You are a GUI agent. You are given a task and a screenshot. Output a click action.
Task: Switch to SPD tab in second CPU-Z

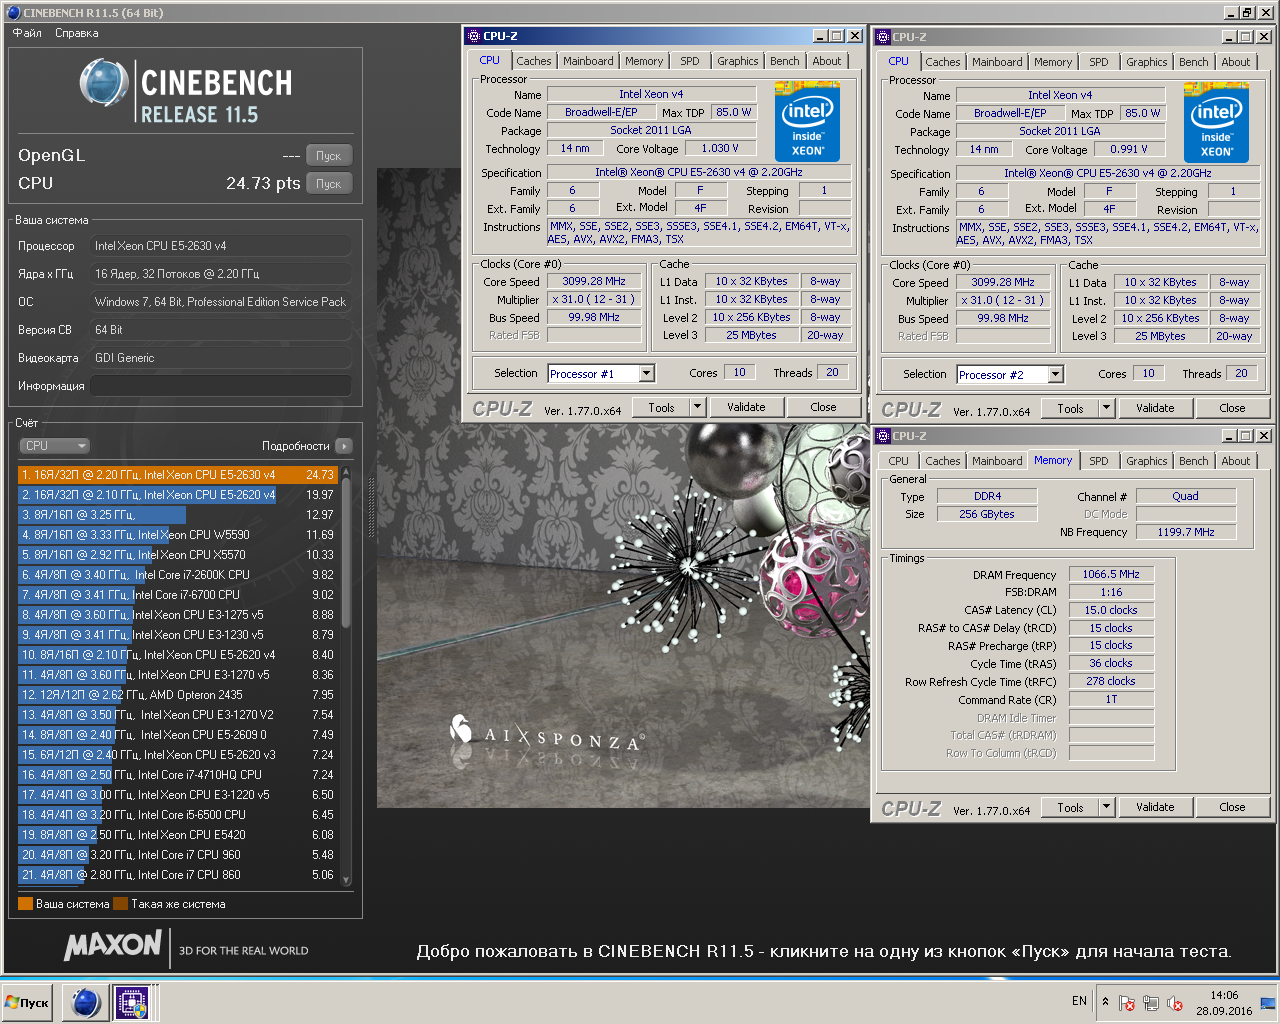[1099, 62]
